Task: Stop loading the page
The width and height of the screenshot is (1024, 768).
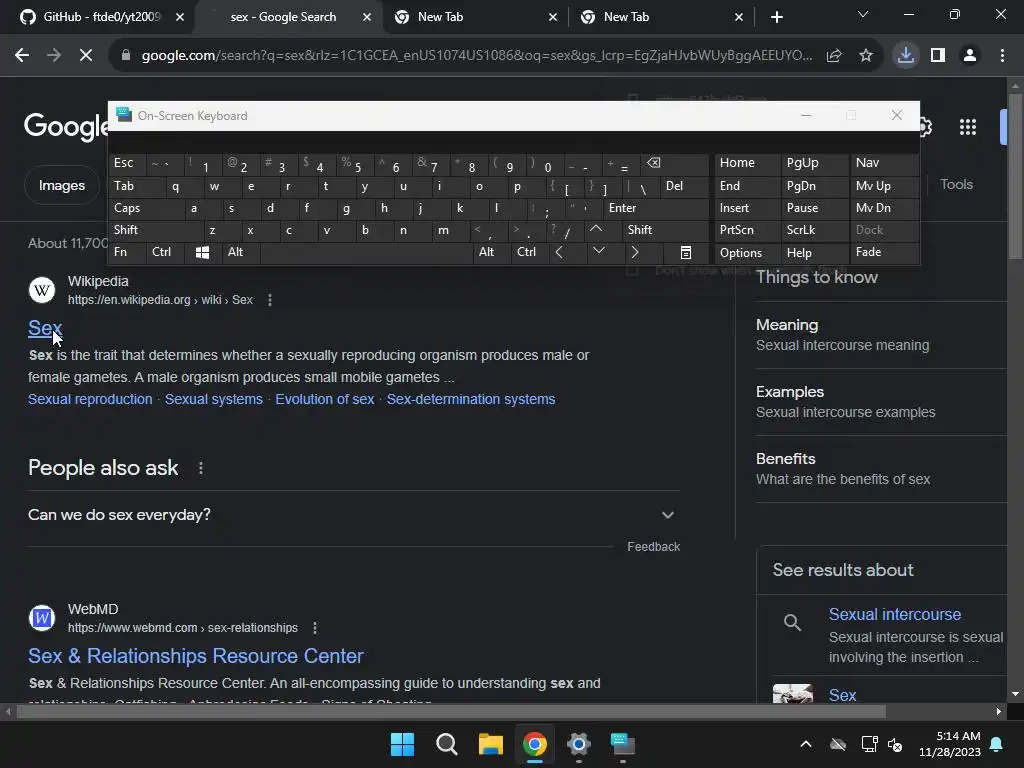Action: pyautogui.click(x=86, y=56)
